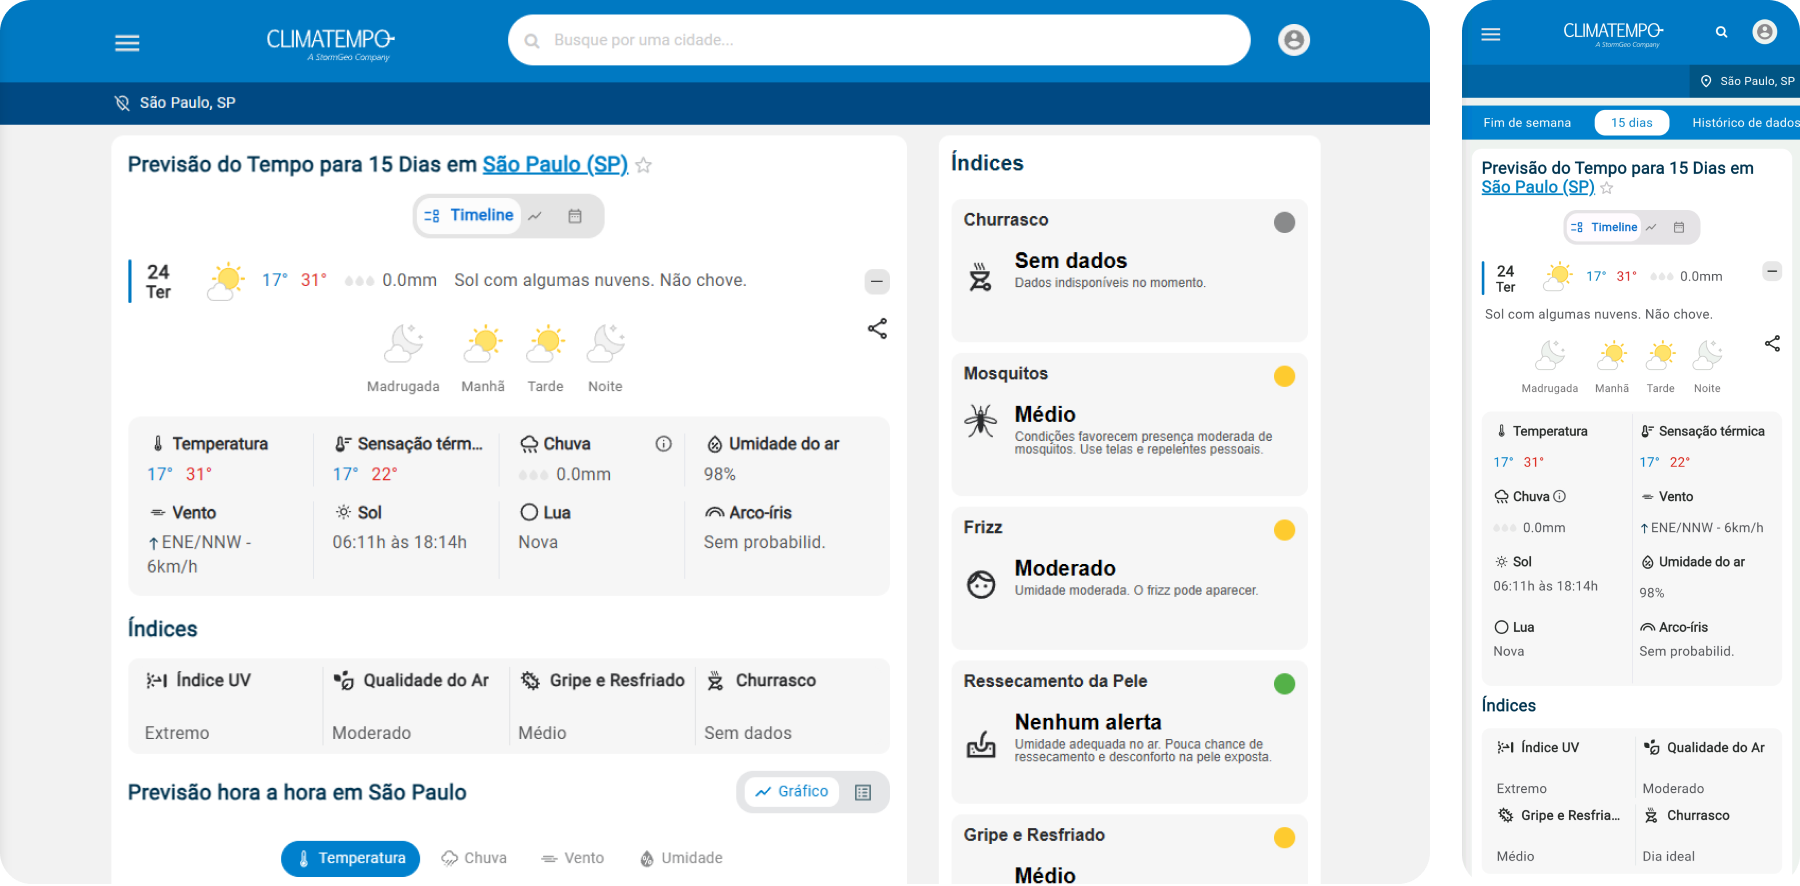This screenshot has width=1800, height=886.
Task: Select the Gráfico view button
Action: point(792,791)
